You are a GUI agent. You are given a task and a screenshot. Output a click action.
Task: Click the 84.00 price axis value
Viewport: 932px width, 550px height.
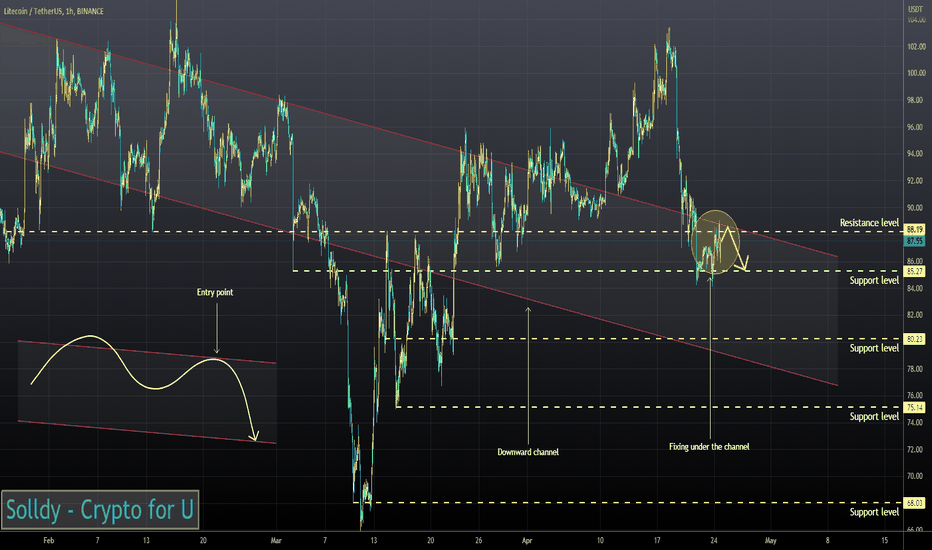(x=916, y=288)
